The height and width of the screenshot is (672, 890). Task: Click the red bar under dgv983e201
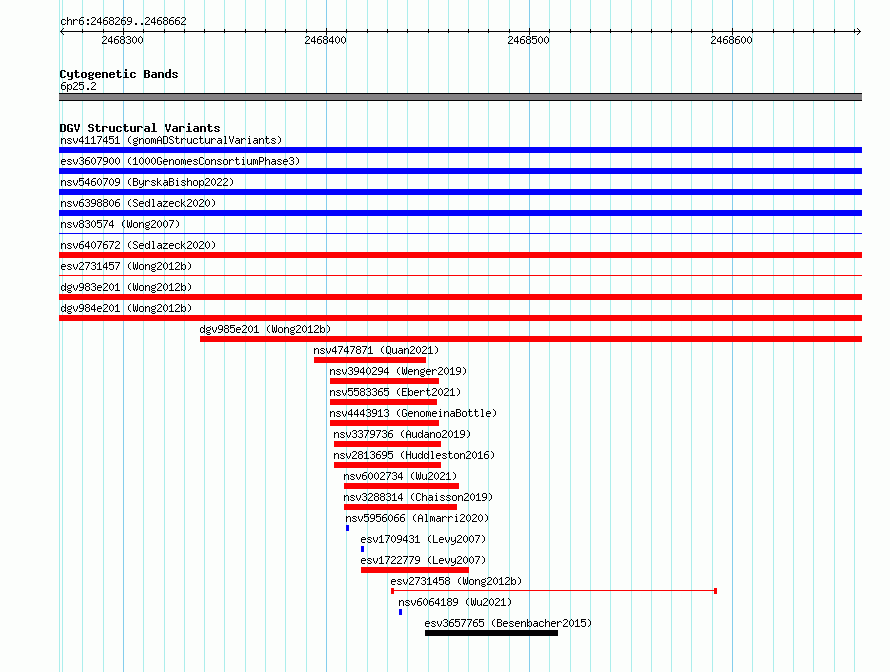[x=460, y=297]
